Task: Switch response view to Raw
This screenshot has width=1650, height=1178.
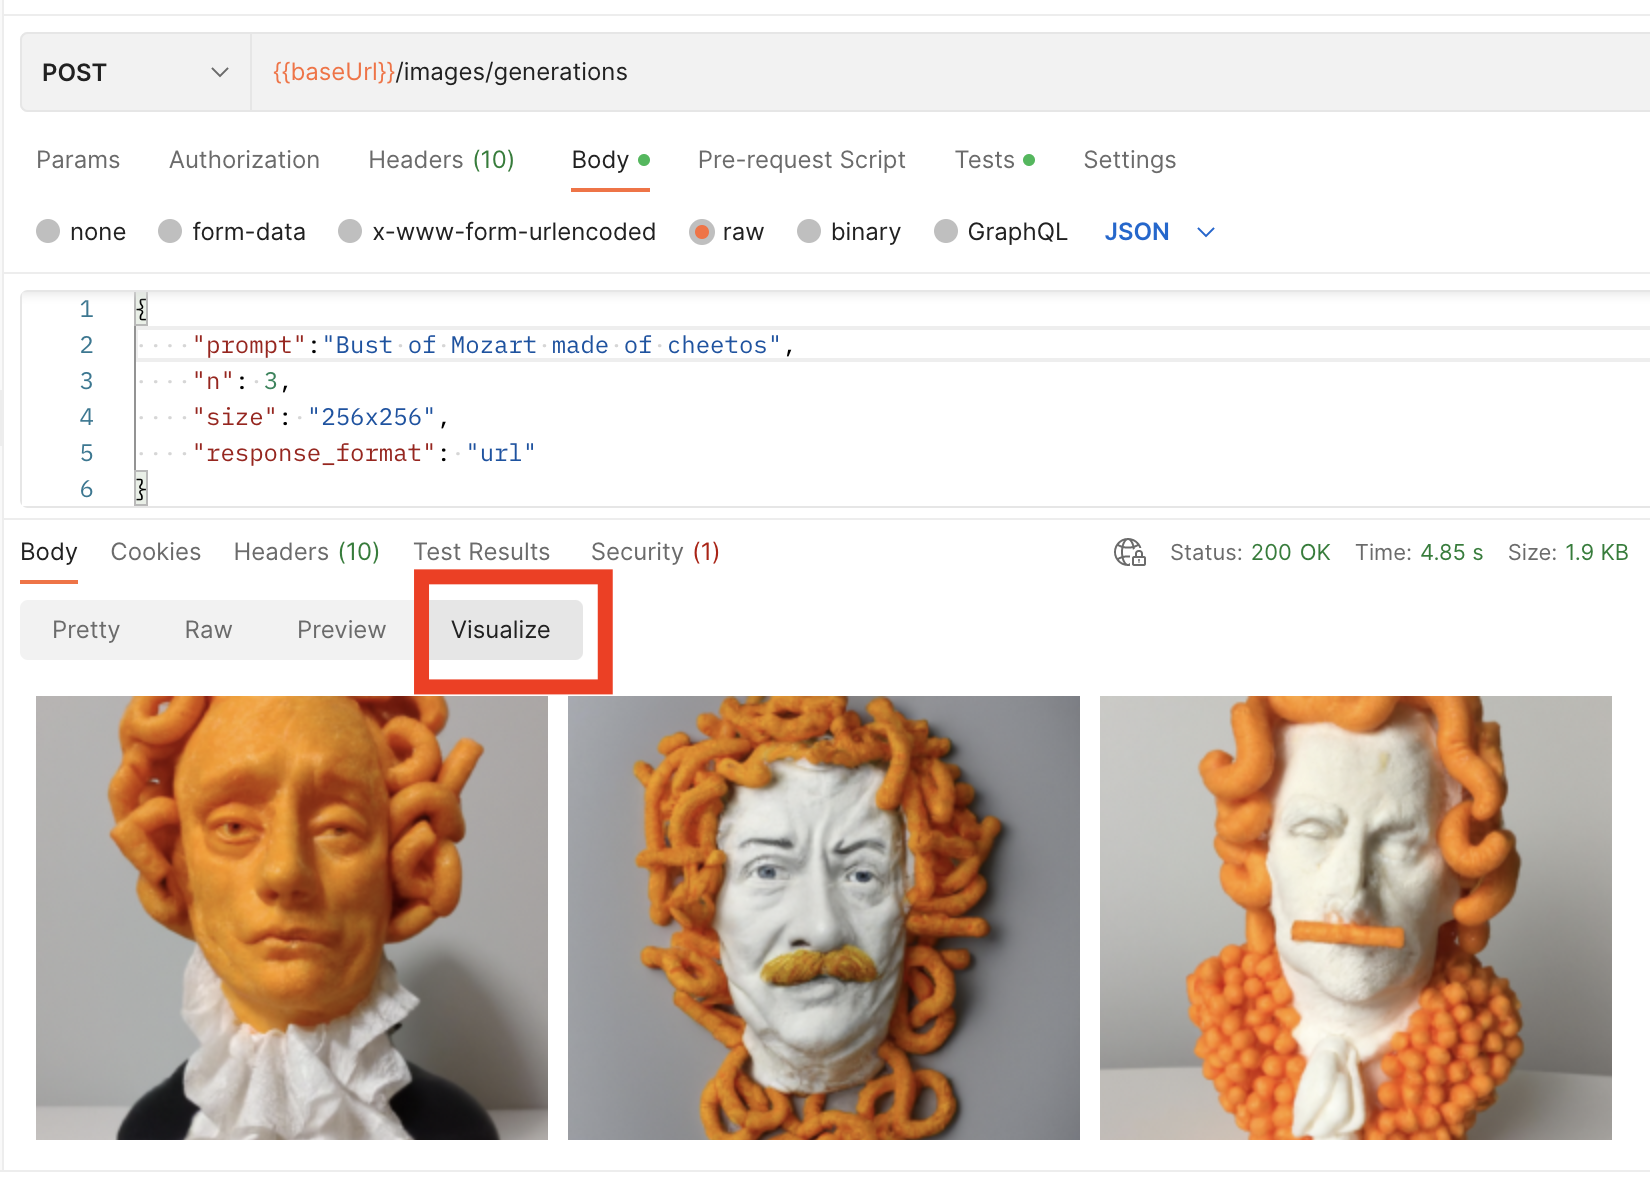Action: 208,630
